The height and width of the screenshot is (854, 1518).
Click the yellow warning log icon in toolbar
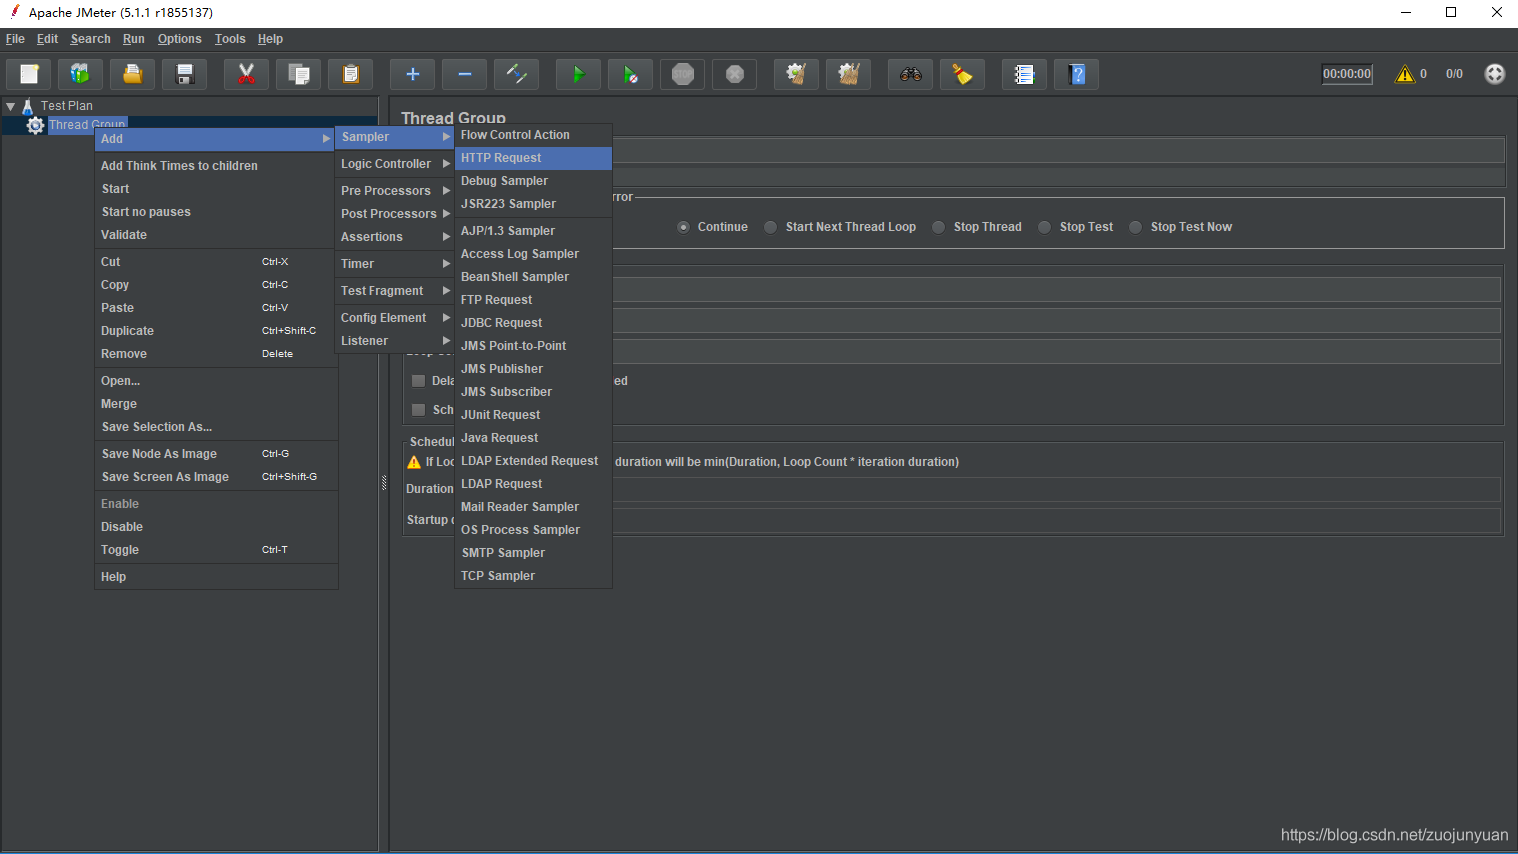tap(1405, 74)
